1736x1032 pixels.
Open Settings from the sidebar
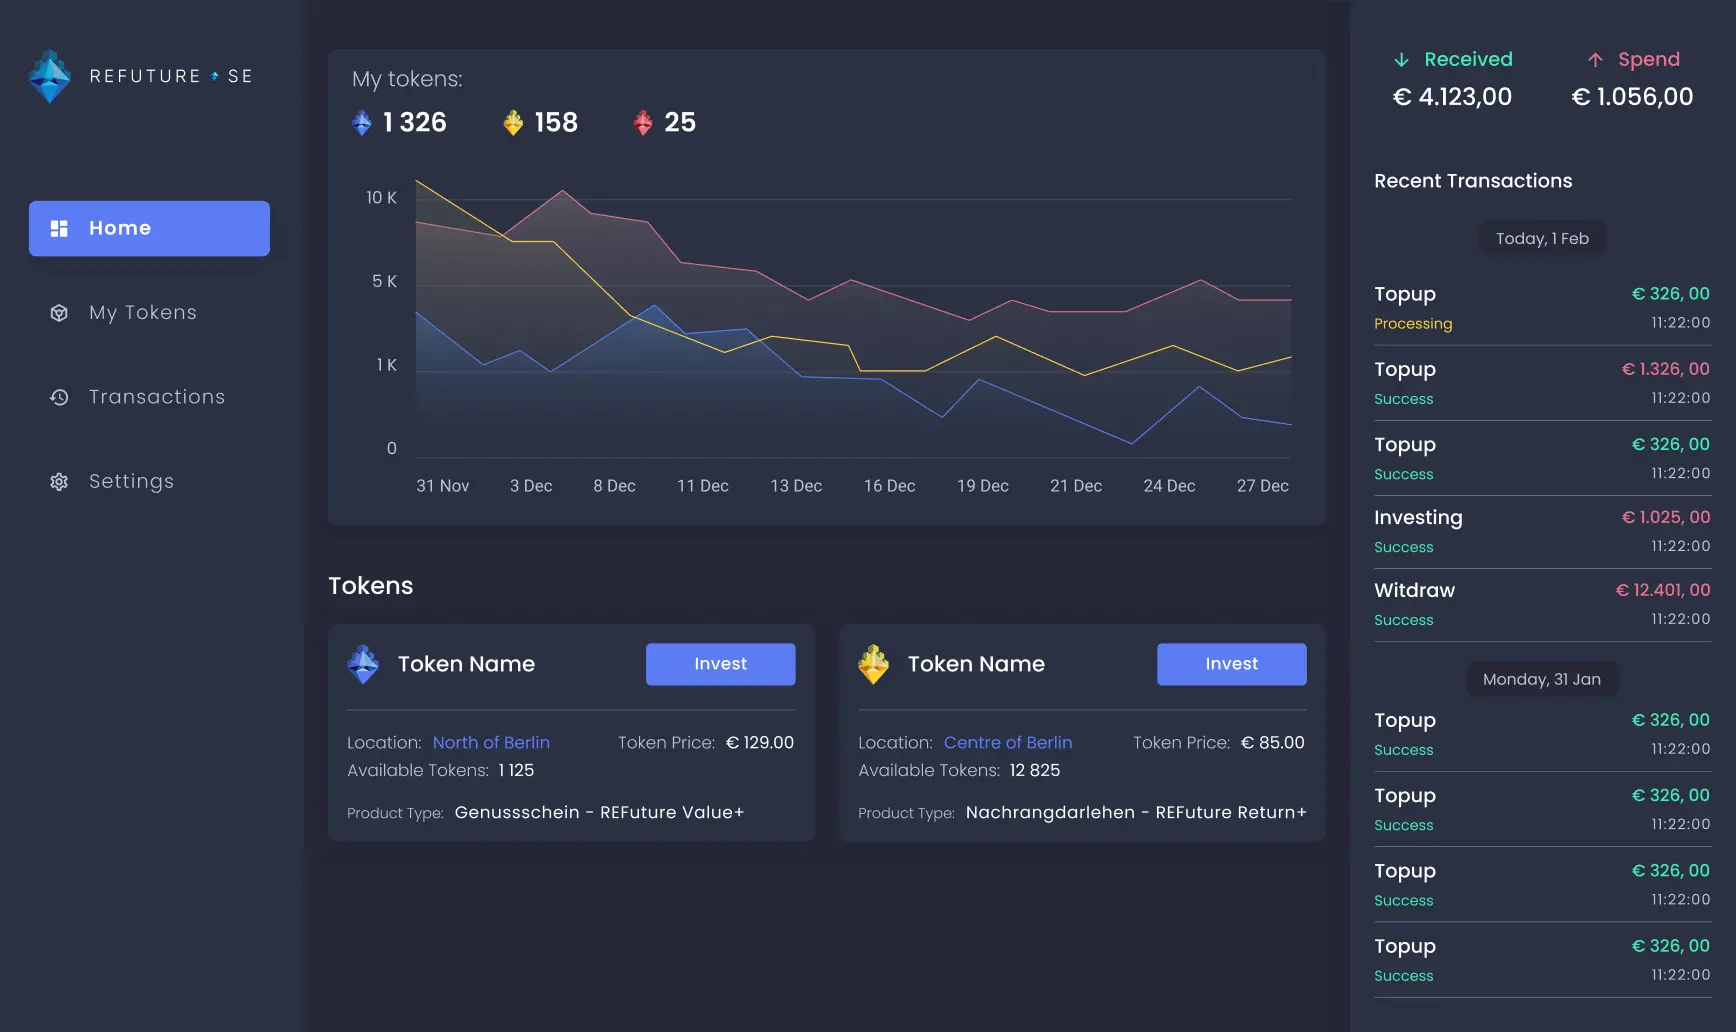[131, 482]
